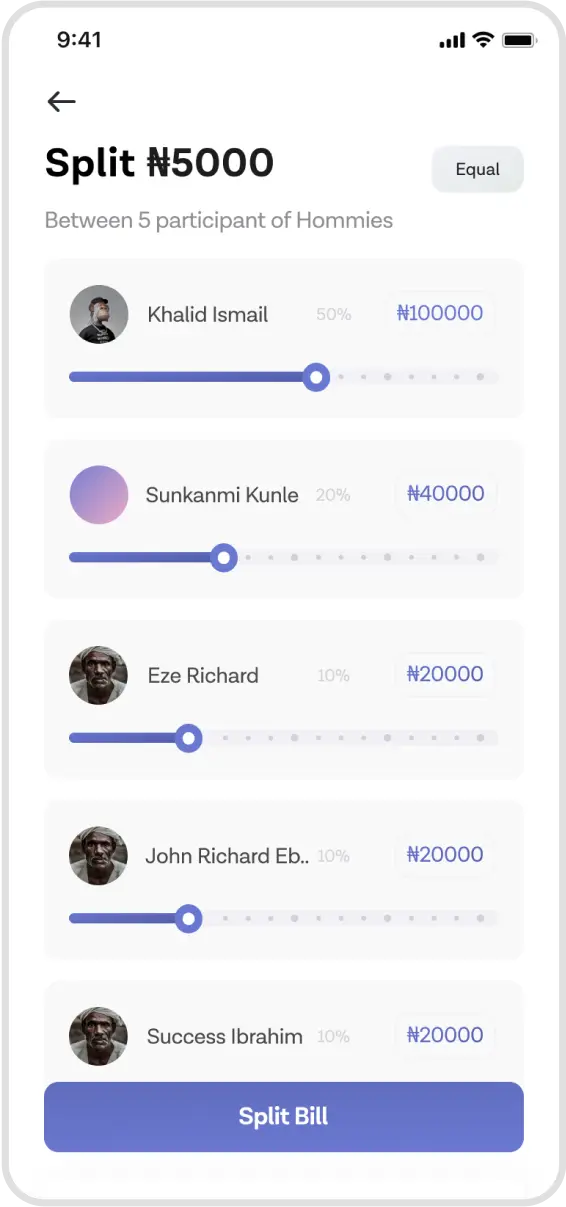Edit Eze Richard's ₦20000 amount

[445, 674]
